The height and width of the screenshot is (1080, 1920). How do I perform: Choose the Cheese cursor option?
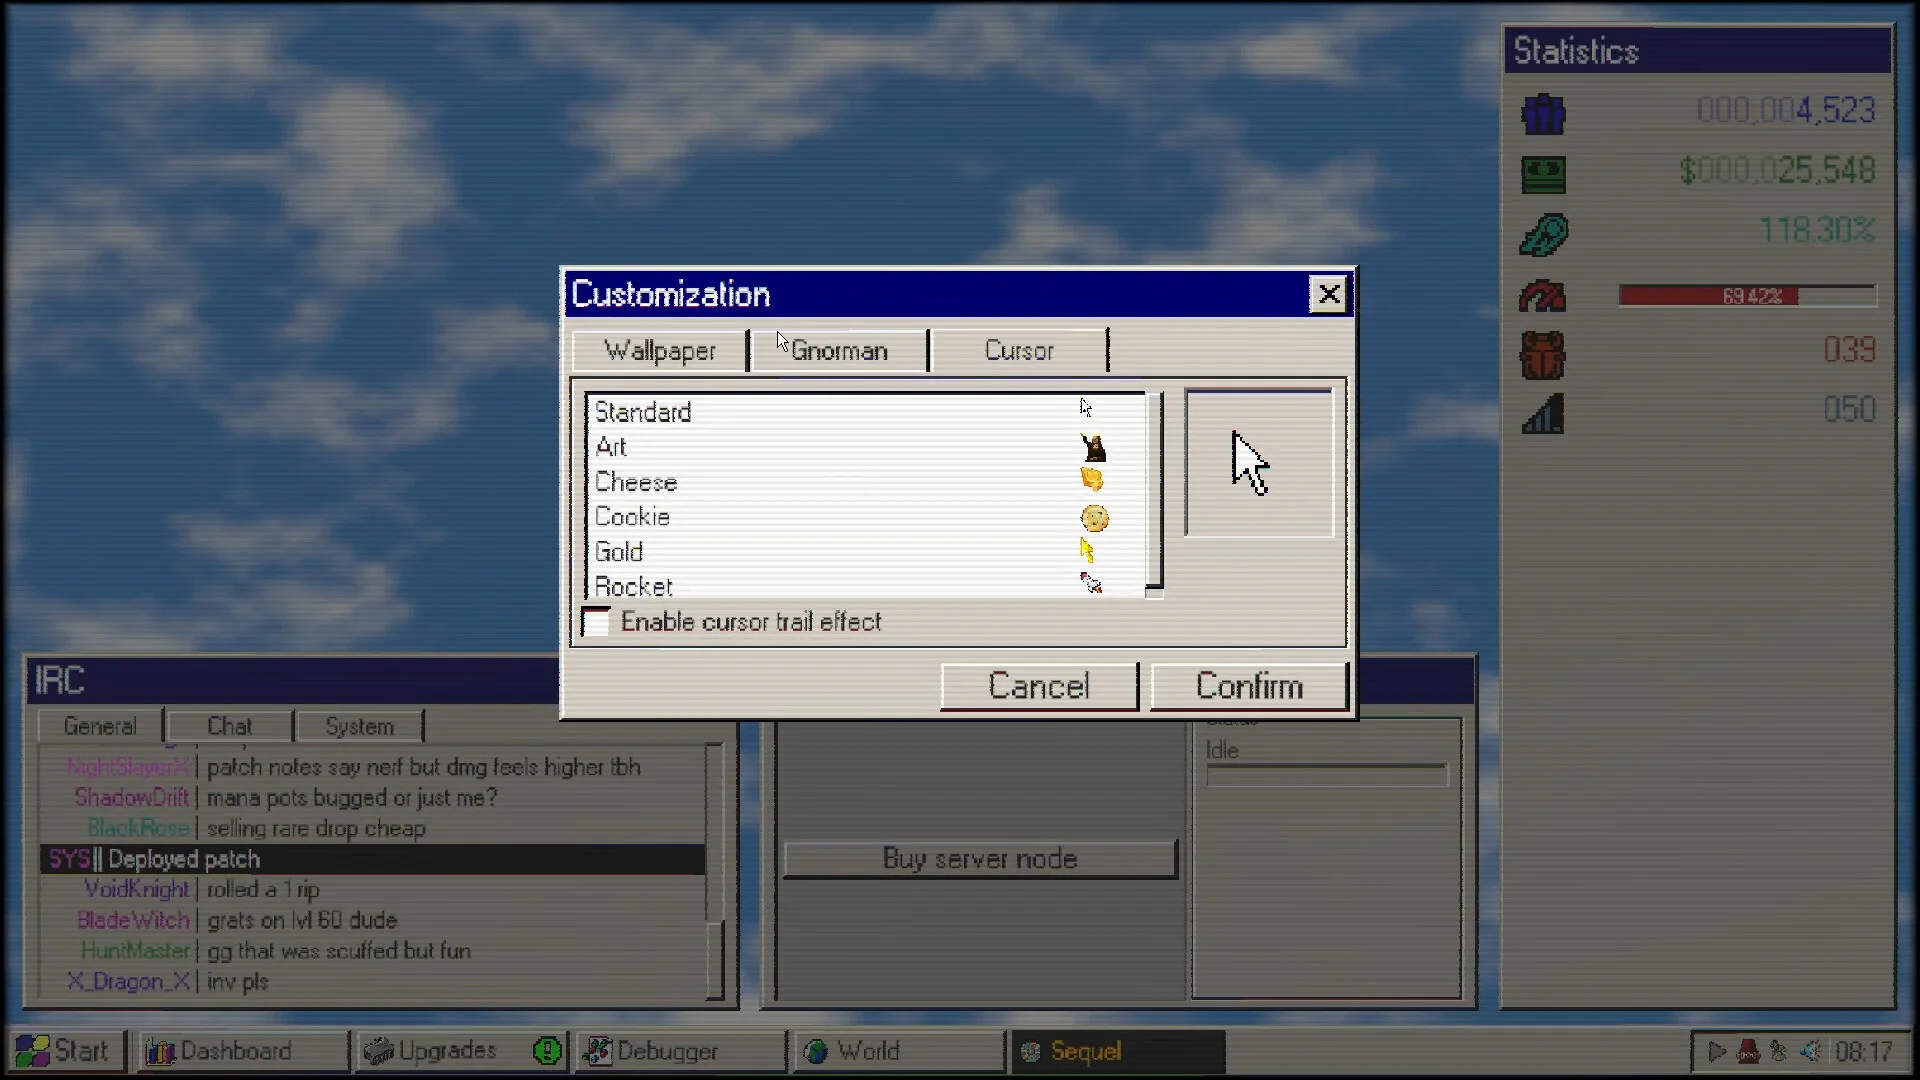(x=636, y=482)
